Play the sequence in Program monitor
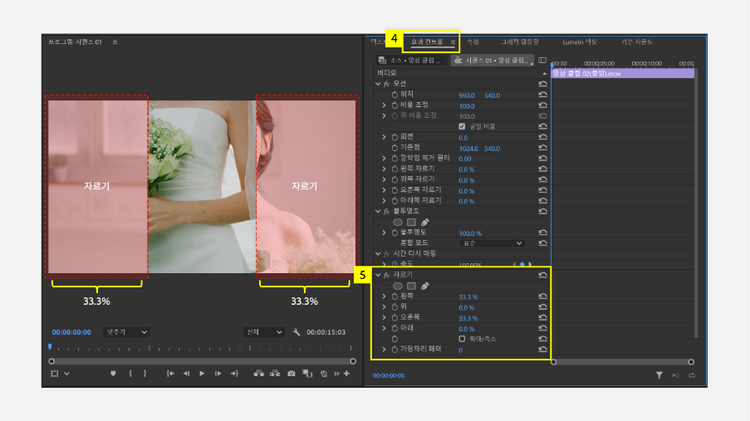 coord(202,374)
